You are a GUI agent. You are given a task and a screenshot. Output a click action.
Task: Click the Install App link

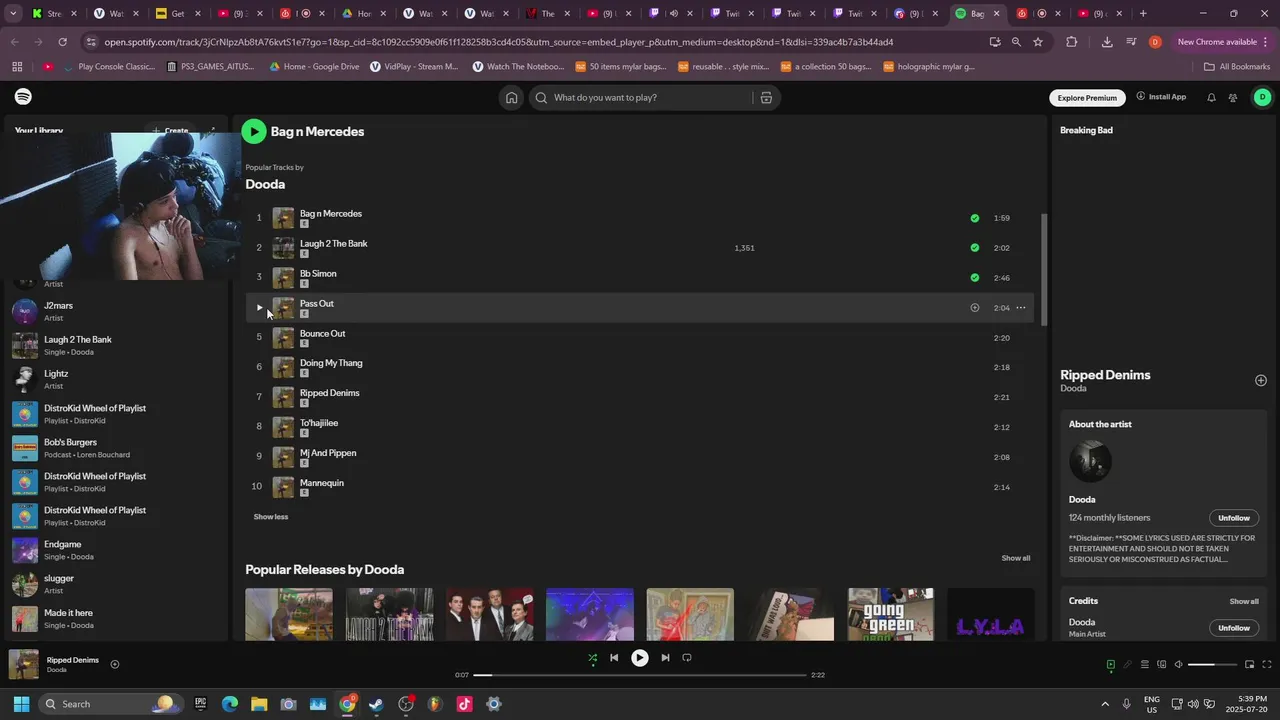pyautogui.click(x=1161, y=97)
